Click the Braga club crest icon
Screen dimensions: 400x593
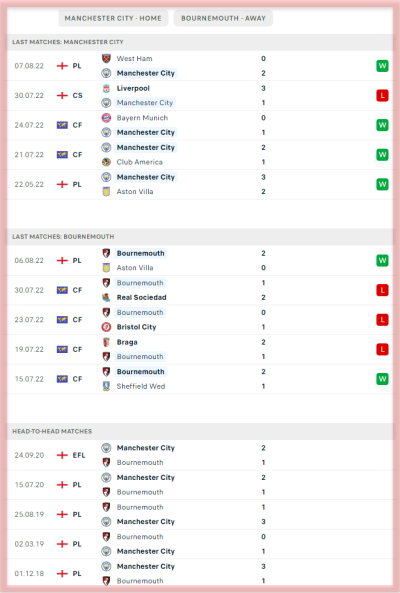click(x=106, y=342)
